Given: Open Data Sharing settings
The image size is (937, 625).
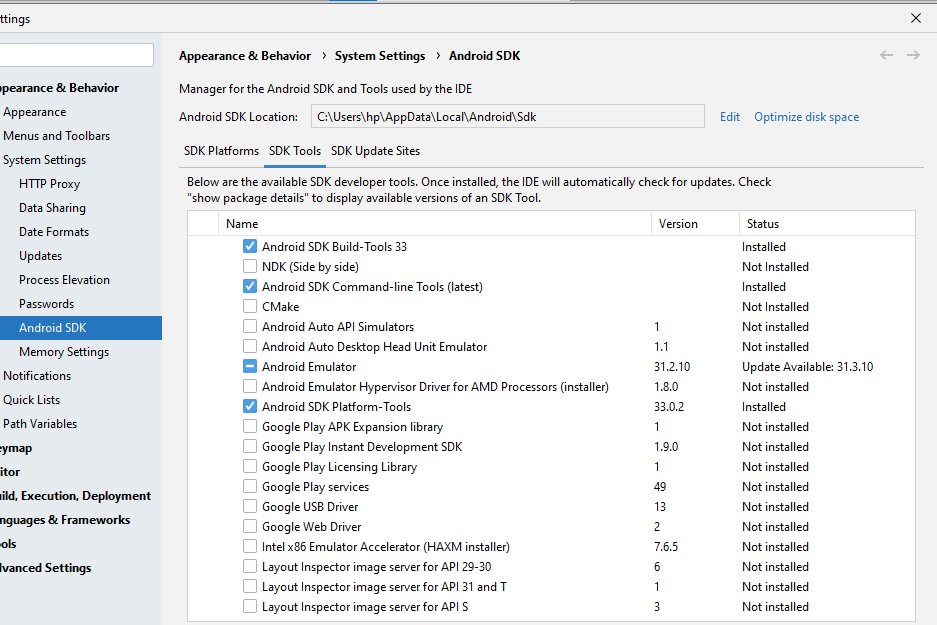Looking at the screenshot, I should (x=52, y=207).
